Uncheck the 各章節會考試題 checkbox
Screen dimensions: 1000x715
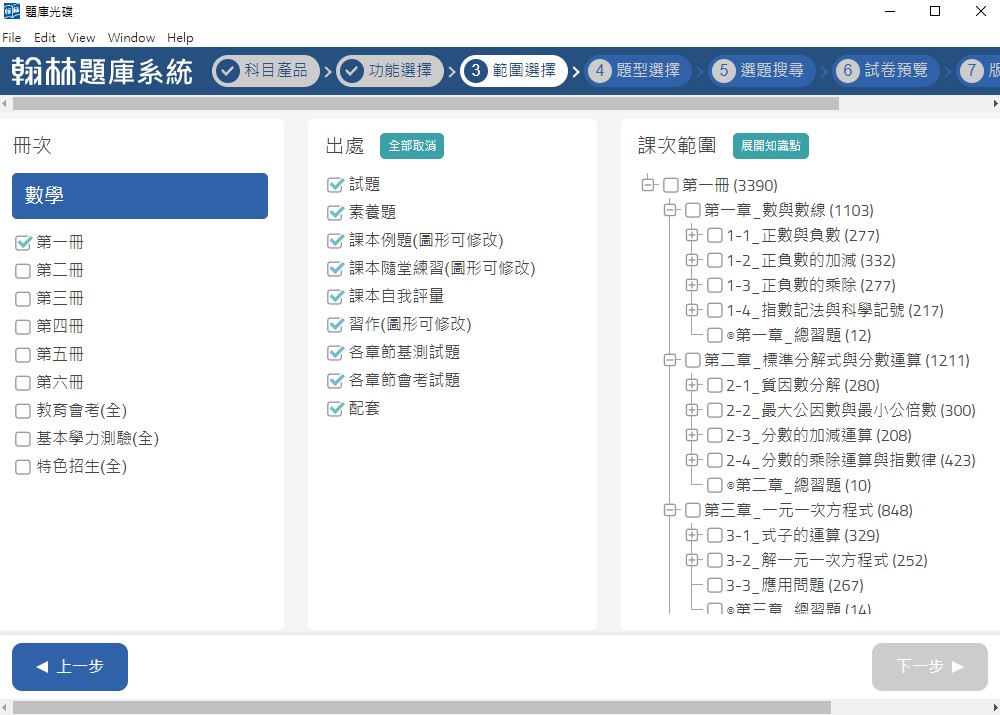(x=335, y=381)
